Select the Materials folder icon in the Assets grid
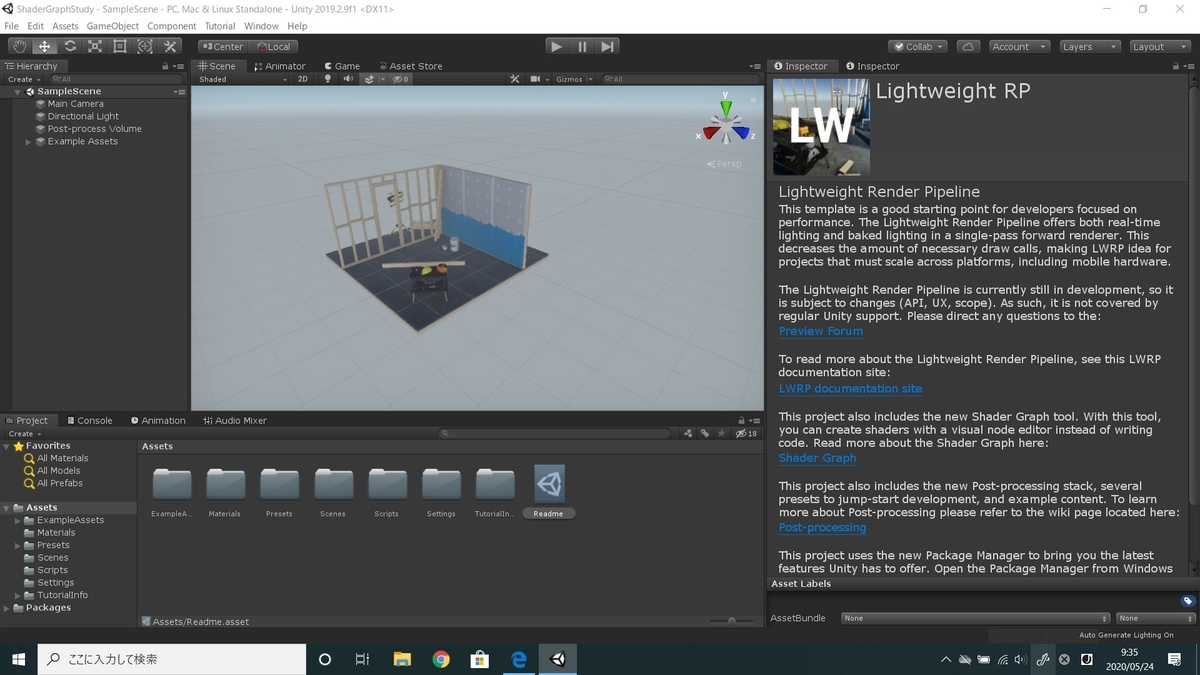Viewport: 1200px width, 675px height. pos(225,484)
